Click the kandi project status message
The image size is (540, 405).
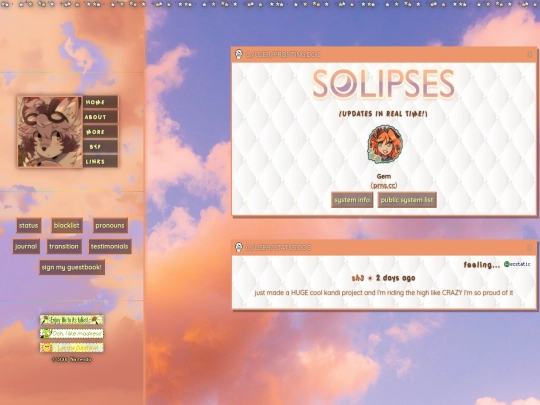tap(384, 293)
